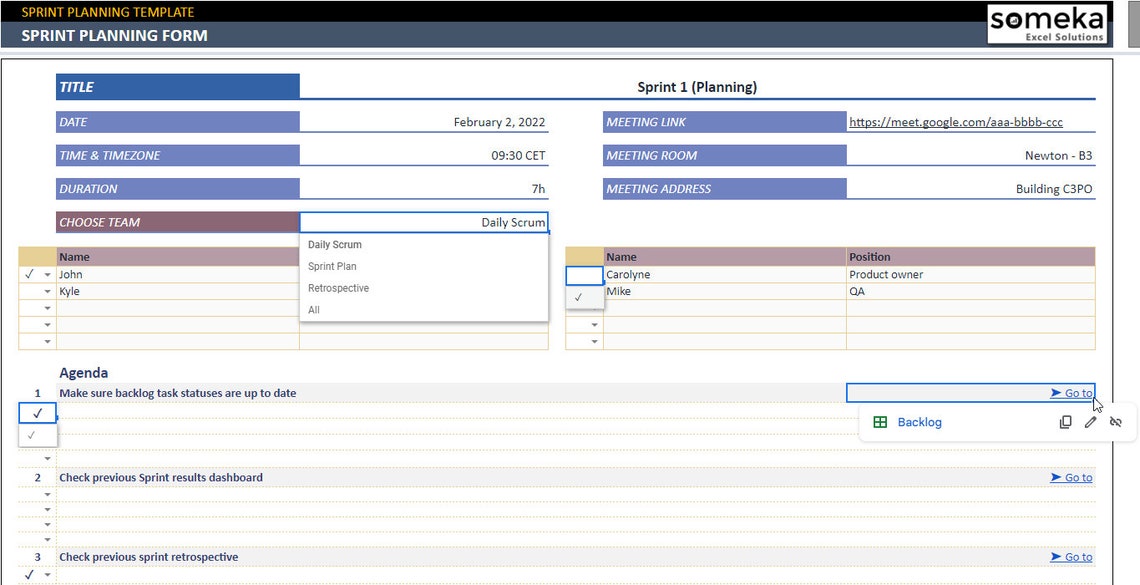
Task: Copy the Backlog link
Action: pos(1066,422)
